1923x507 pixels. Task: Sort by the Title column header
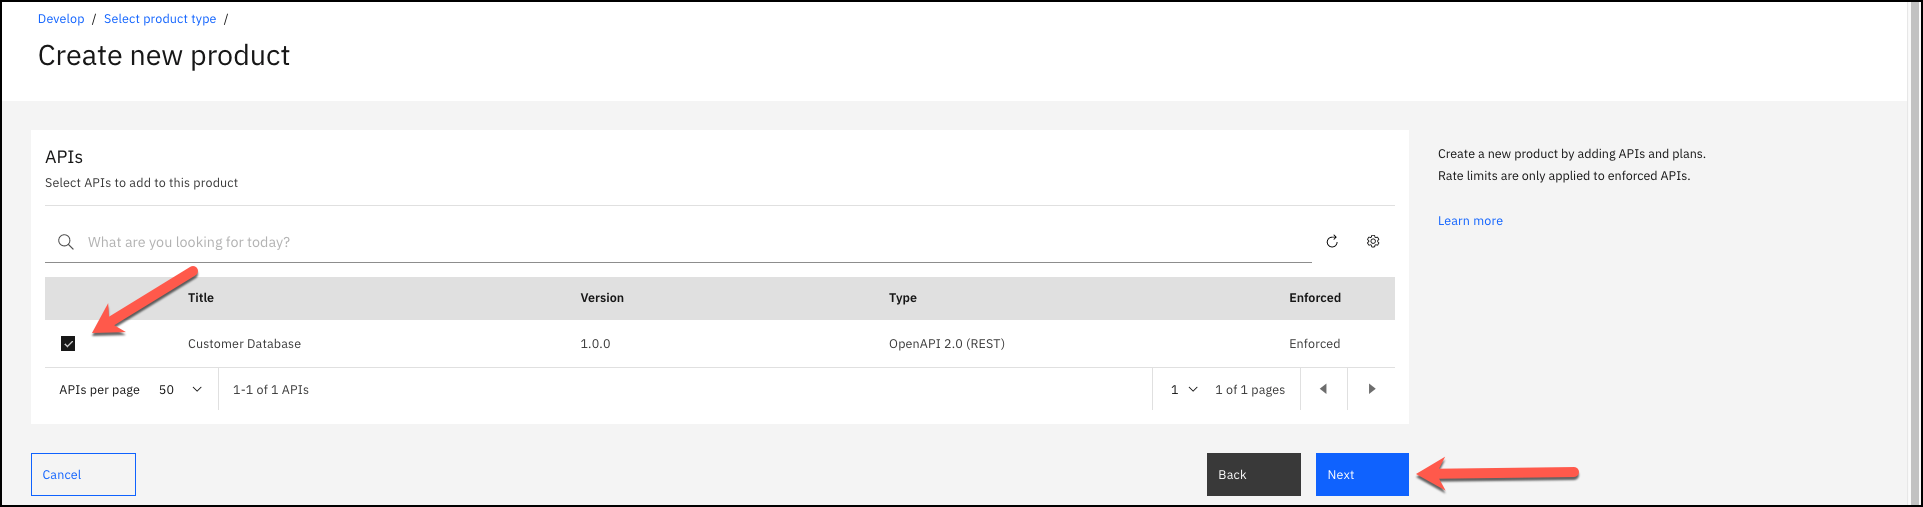tap(201, 298)
